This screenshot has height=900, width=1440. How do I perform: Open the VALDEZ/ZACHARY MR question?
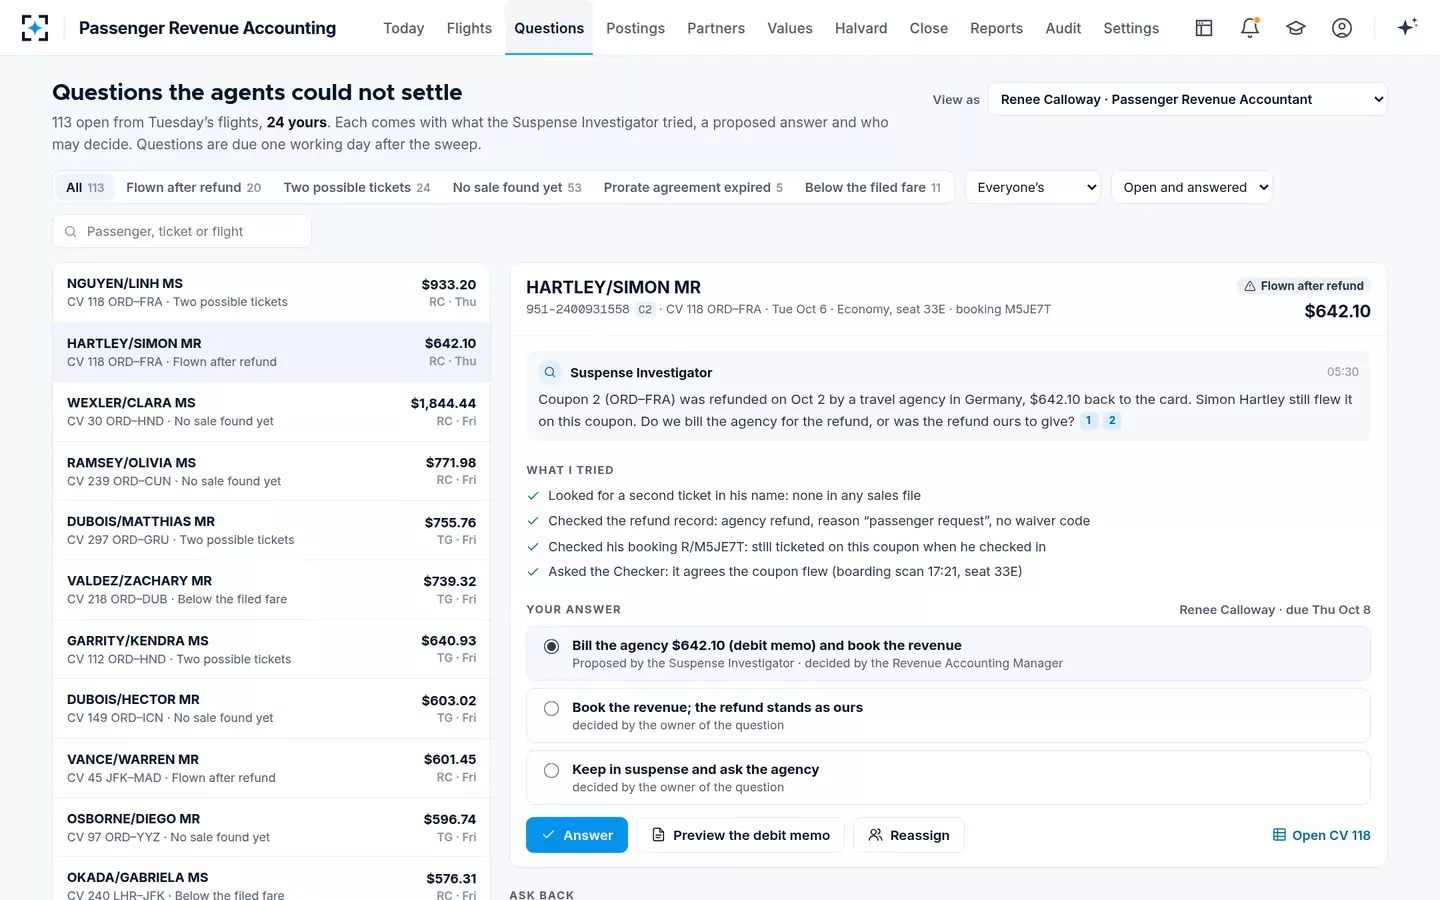(271, 590)
